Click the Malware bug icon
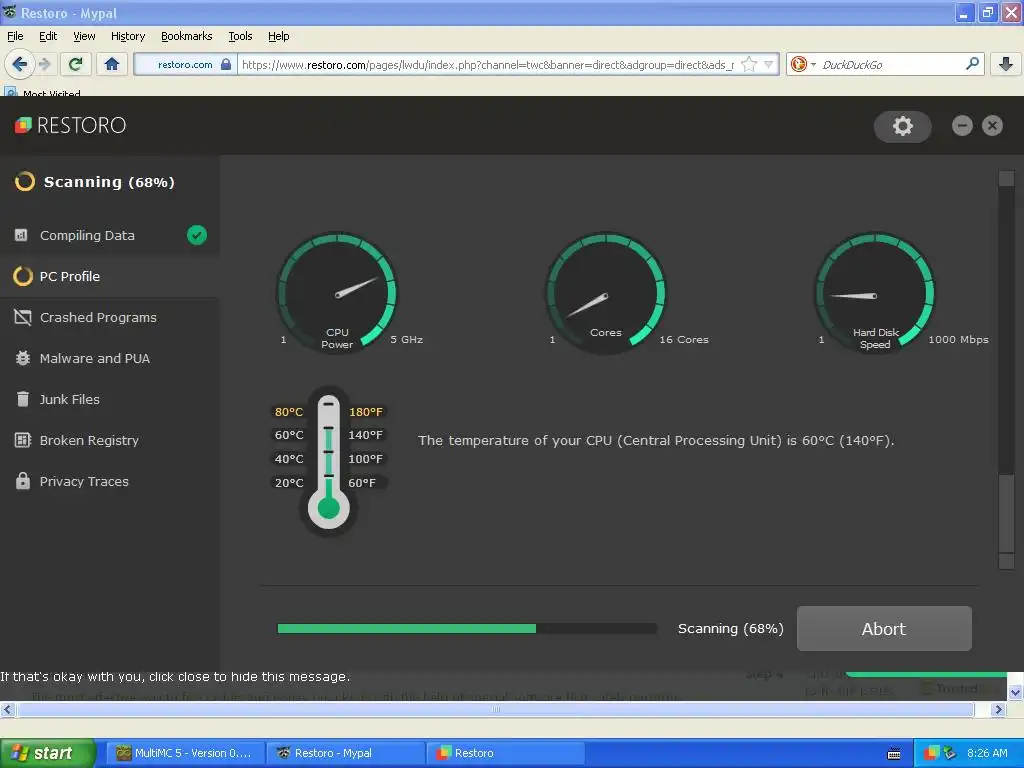Screen dimensions: 1024x768 point(22,358)
